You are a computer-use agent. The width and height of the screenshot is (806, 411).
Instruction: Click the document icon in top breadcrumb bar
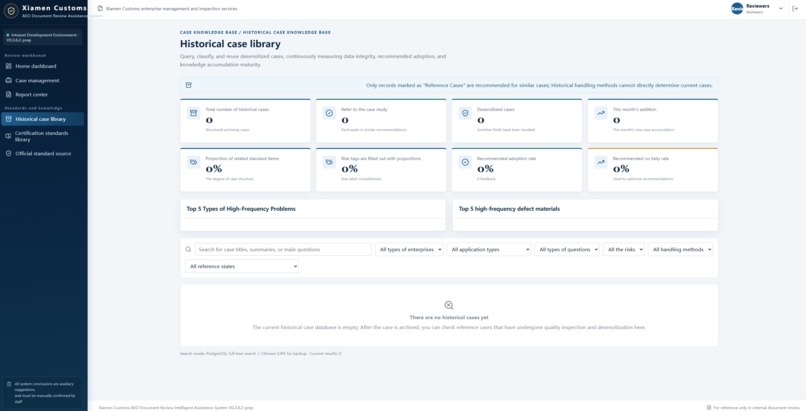(x=100, y=9)
